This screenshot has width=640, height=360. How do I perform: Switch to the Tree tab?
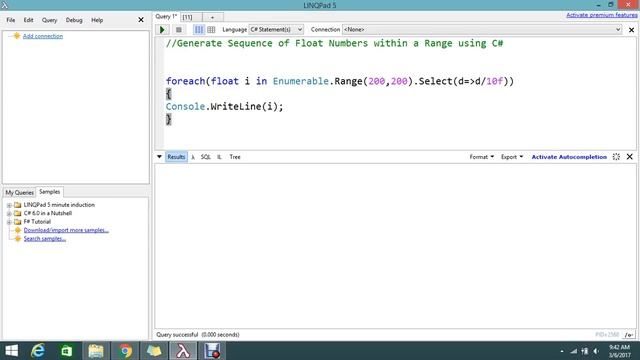[x=235, y=157]
